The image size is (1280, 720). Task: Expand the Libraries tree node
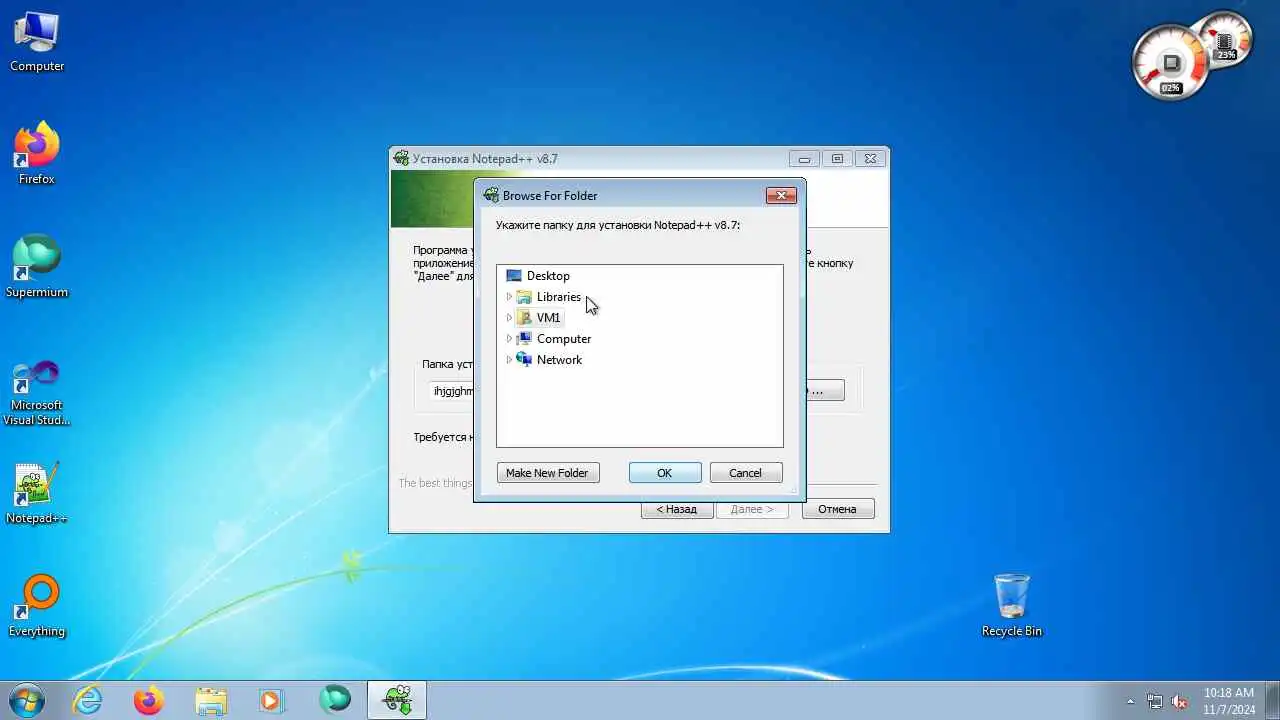pos(509,297)
